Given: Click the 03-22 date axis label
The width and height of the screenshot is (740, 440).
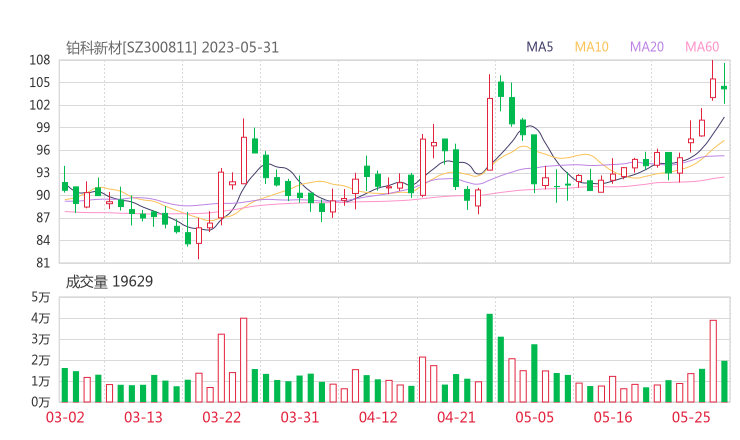Looking at the screenshot, I should click(x=222, y=417).
